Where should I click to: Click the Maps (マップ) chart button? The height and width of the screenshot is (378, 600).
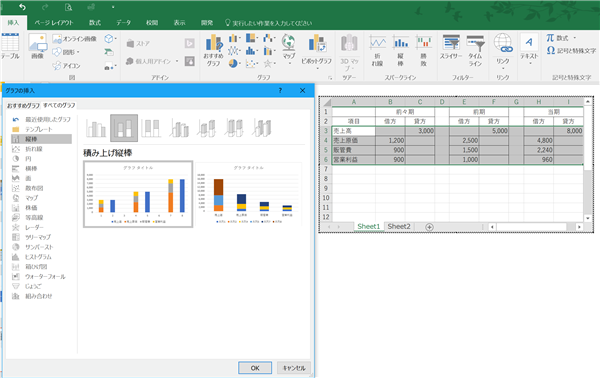(289, 48)
